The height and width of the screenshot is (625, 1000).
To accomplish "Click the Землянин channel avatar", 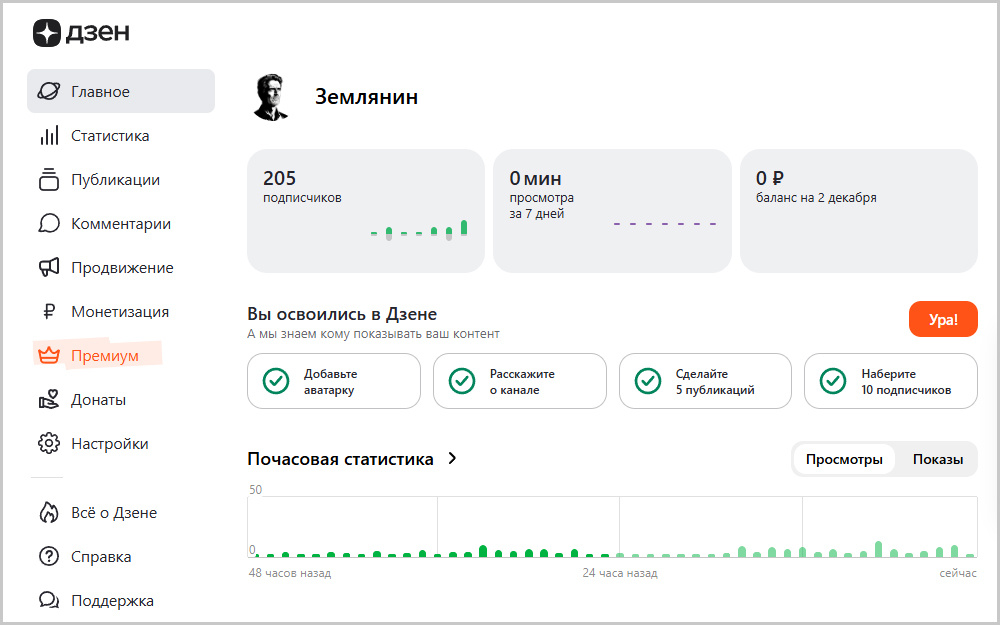I will 271,97.
